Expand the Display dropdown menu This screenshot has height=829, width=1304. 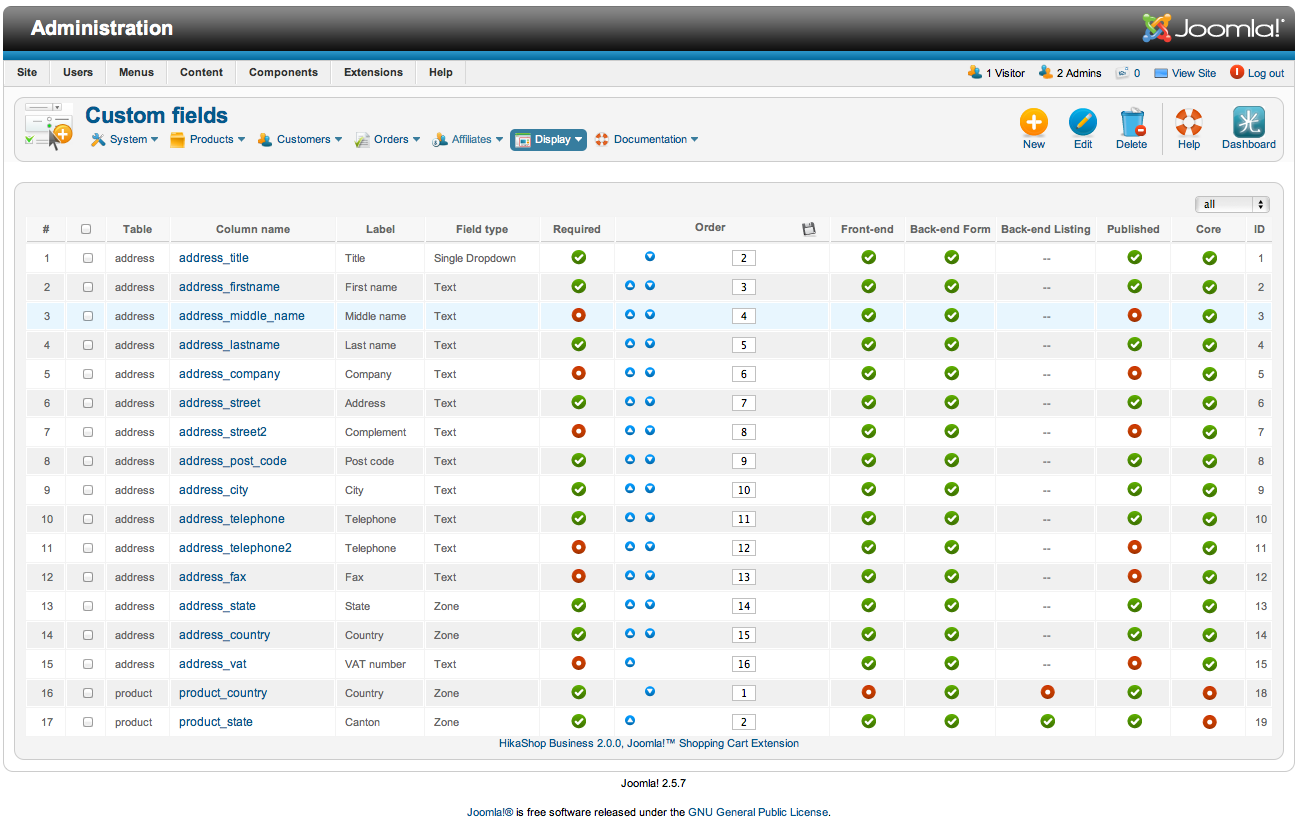[x=548, y=140]
